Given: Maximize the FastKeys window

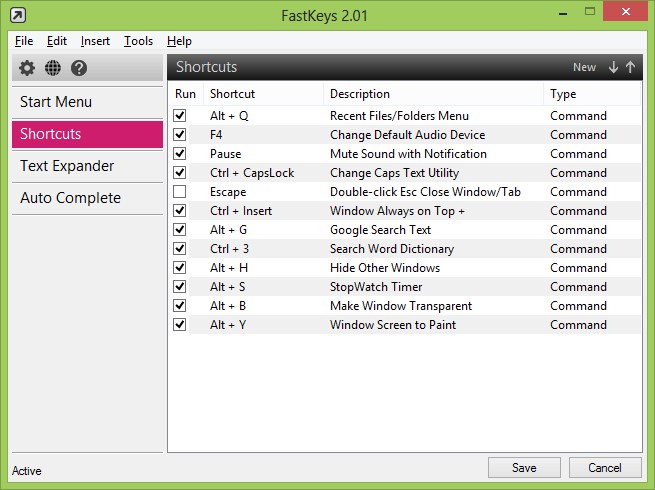Looking at the screenshot, I should tap(590, 12).
